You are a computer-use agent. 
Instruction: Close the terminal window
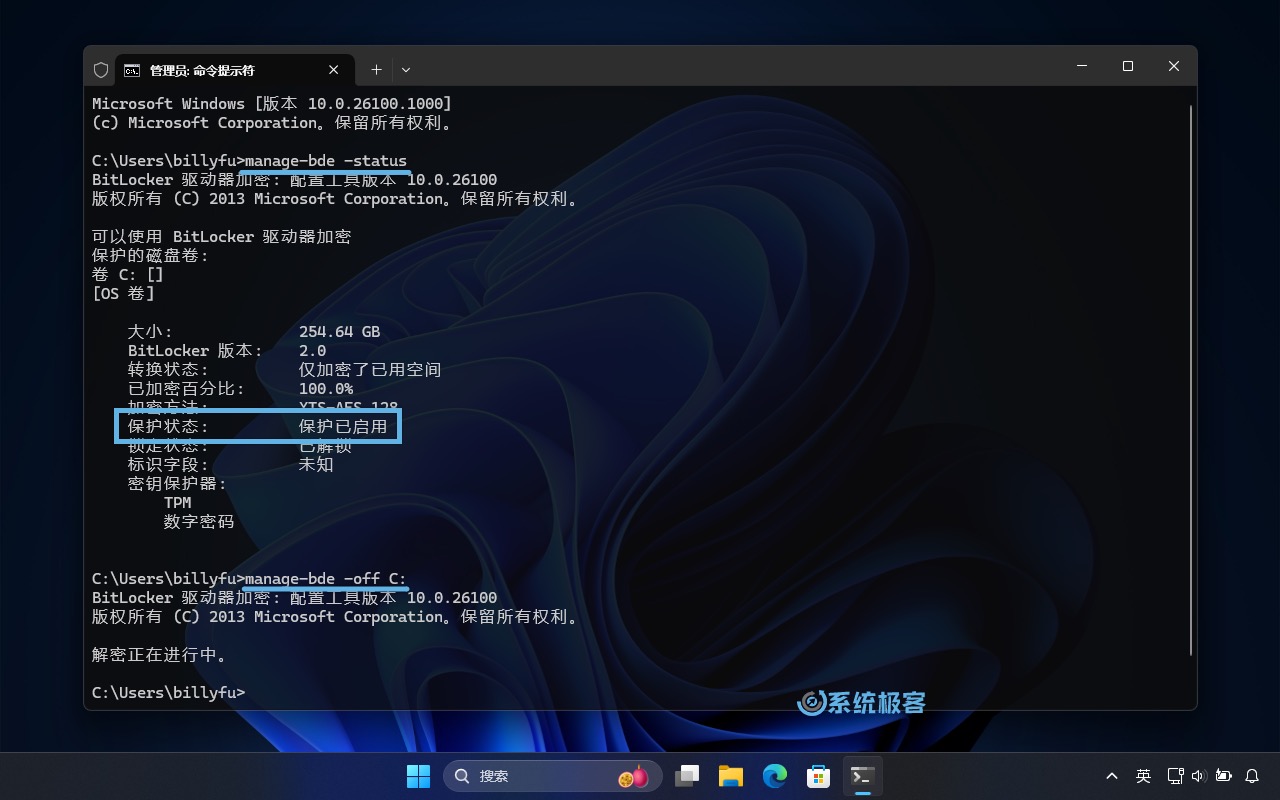coord(1174,66)
